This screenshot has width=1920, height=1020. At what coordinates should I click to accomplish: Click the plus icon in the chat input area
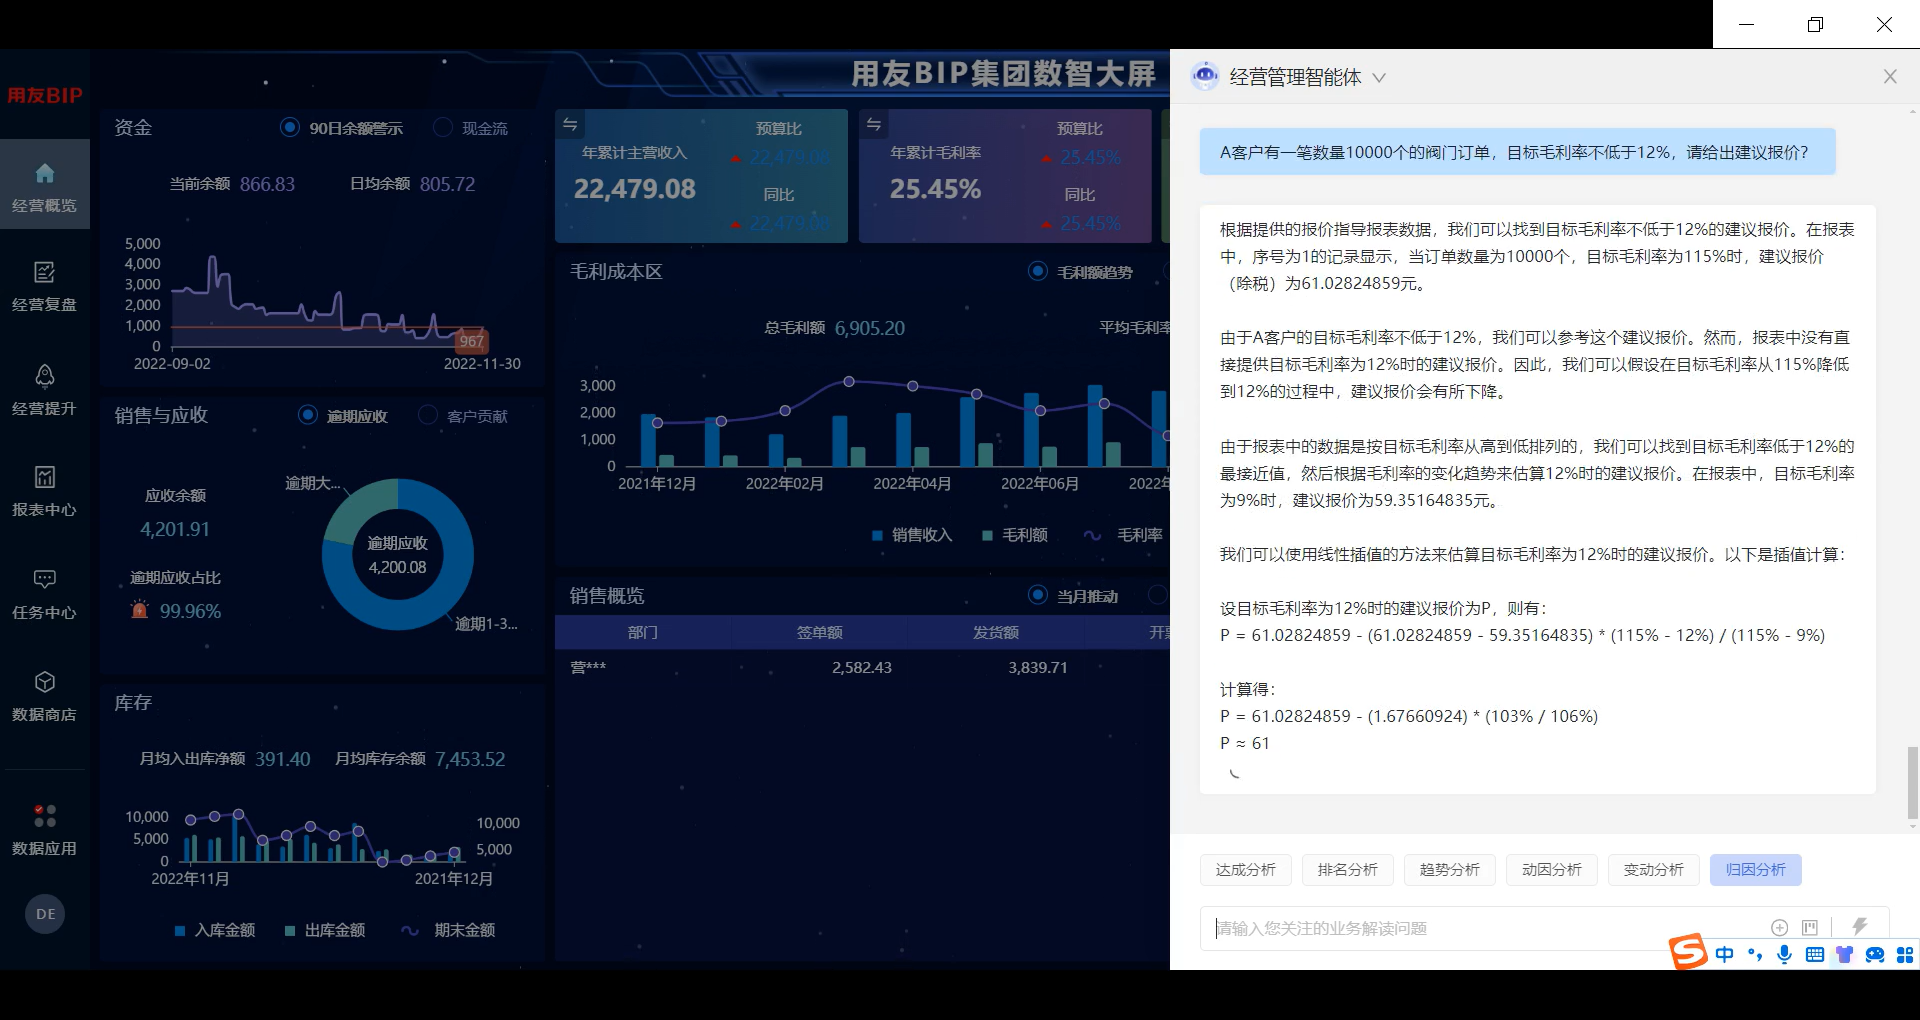(1780, 928)
